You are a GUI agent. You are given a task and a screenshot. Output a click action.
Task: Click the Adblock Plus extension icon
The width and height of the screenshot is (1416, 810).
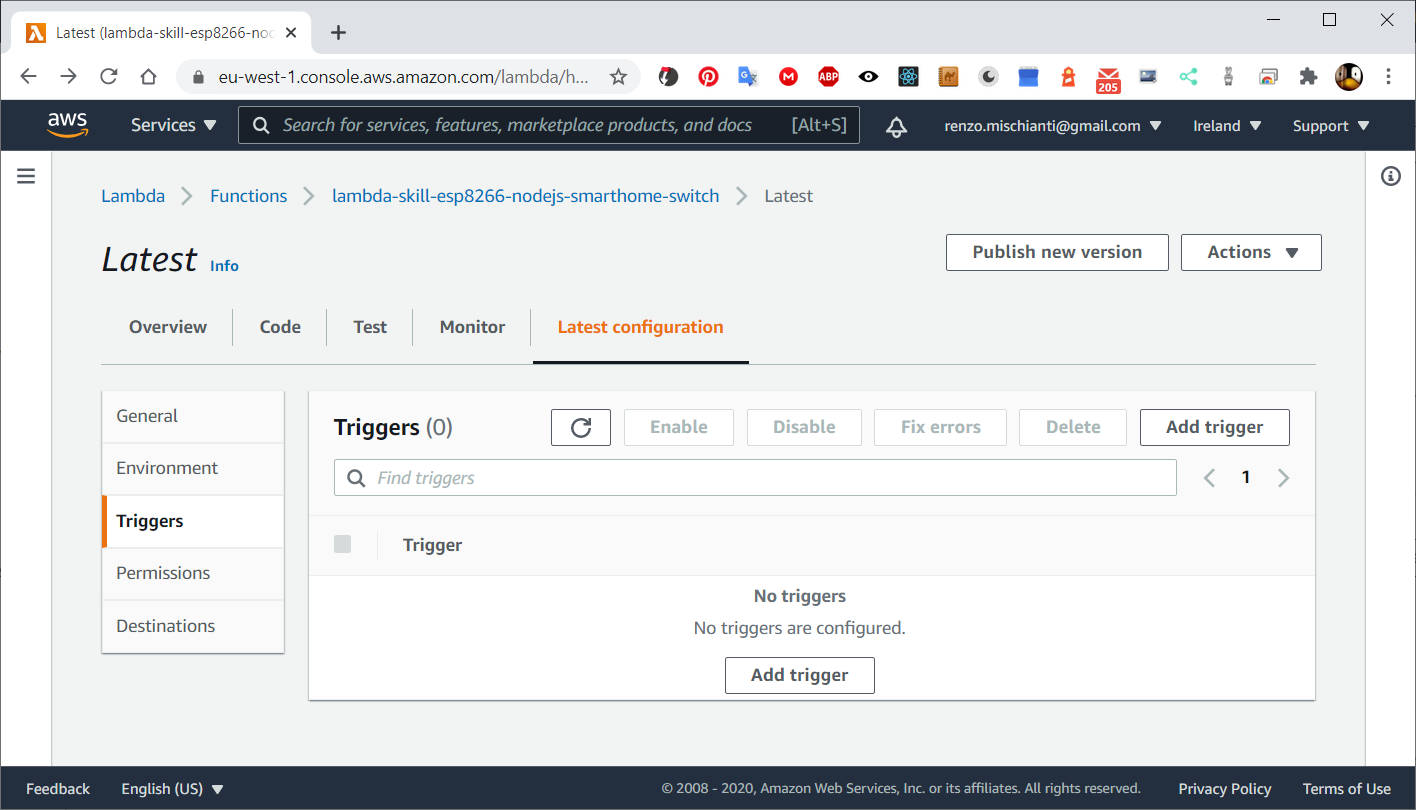coord(828,76)
